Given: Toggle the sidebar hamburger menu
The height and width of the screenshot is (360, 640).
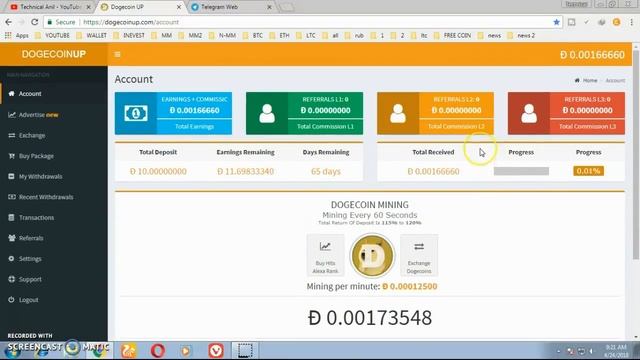Looking at the screenshot, I should 118,54.
